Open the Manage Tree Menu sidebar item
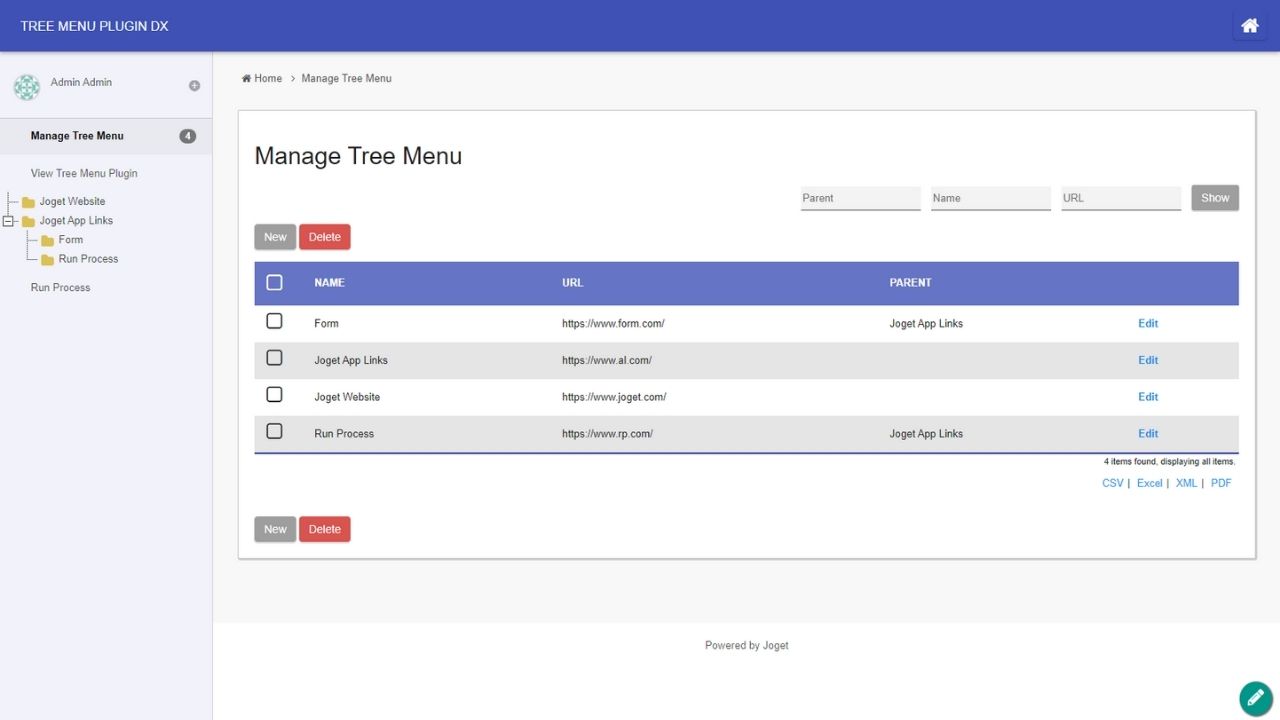 [77, 136]
